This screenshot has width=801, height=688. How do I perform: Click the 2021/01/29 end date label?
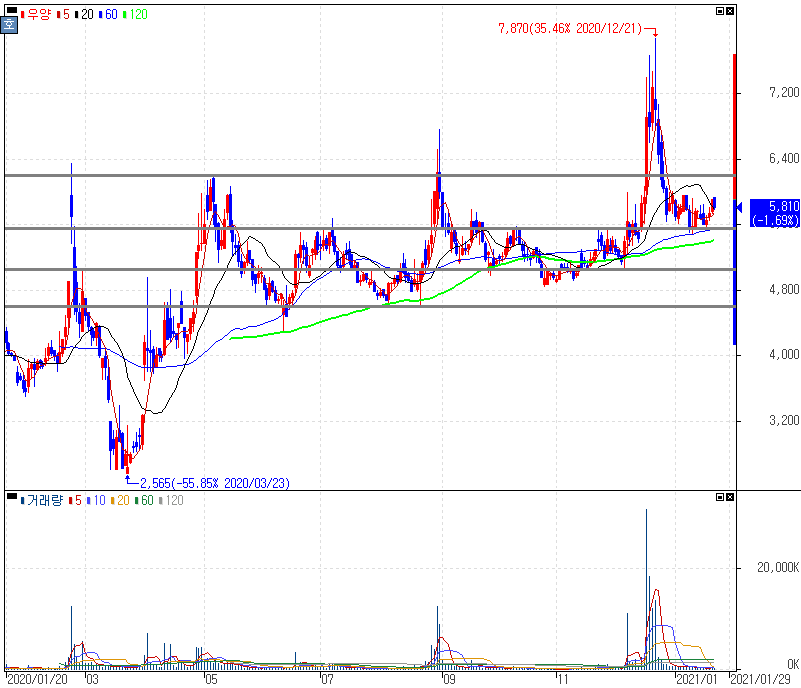pos(761,679)
